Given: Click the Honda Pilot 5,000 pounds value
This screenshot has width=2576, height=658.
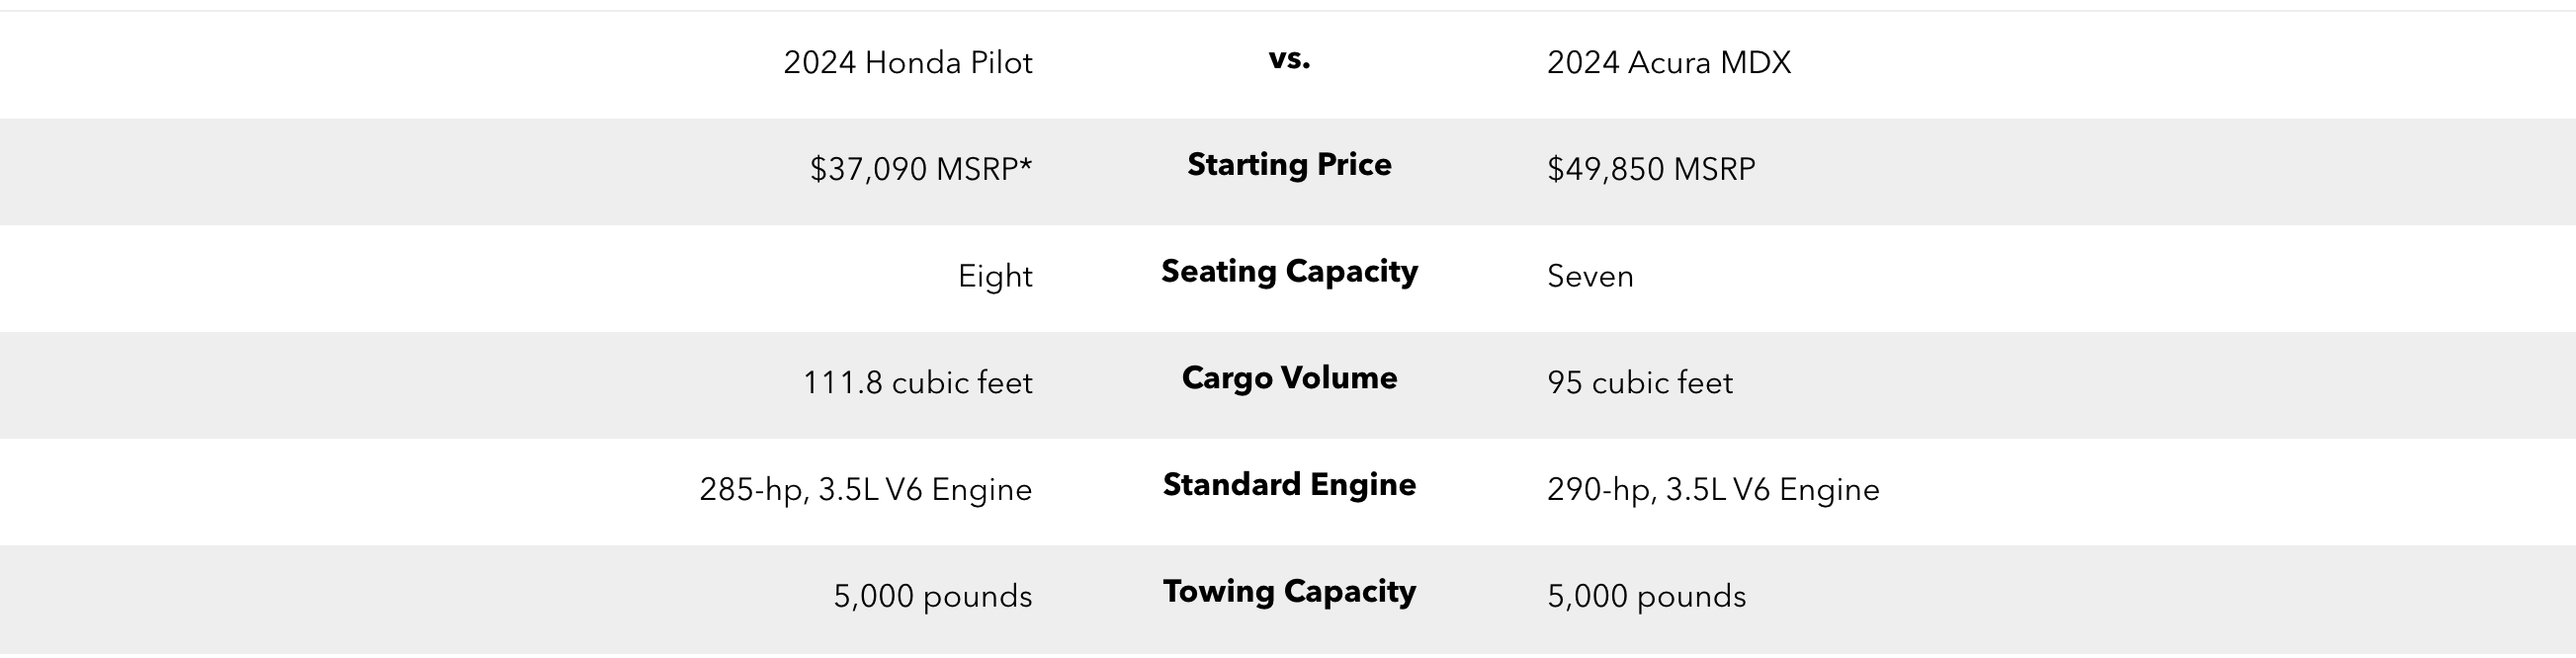Looking at the screenshot, I should [x=932, y=597].
